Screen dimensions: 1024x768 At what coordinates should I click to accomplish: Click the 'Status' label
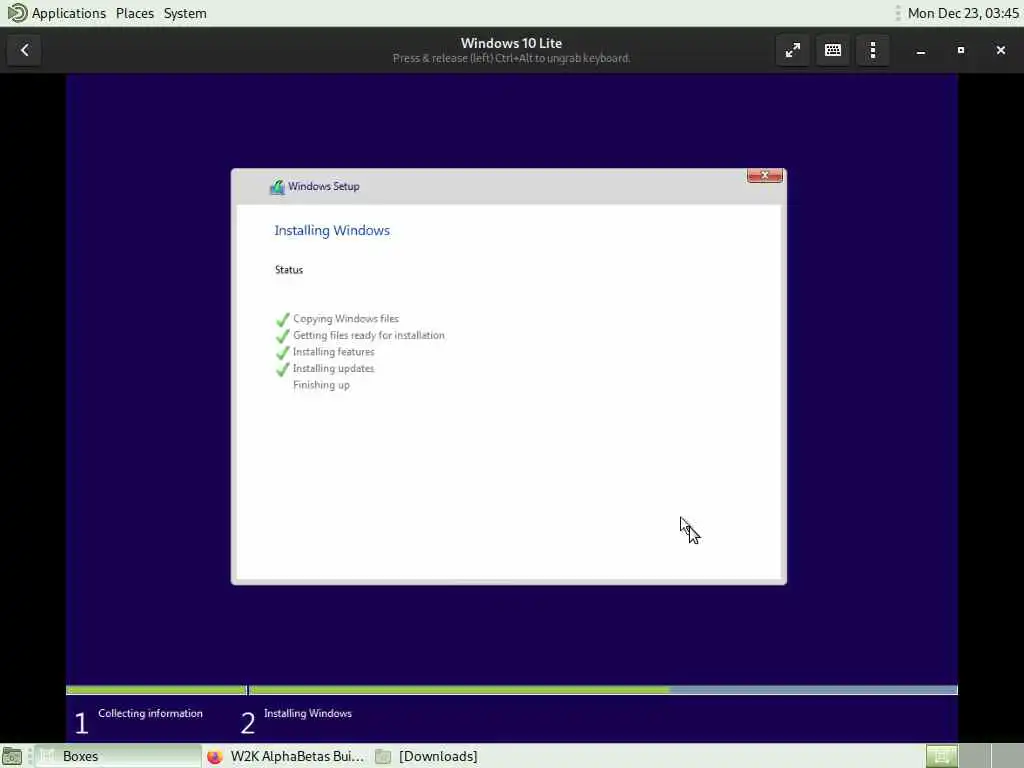pyautogui.click(x=289, y=270)
